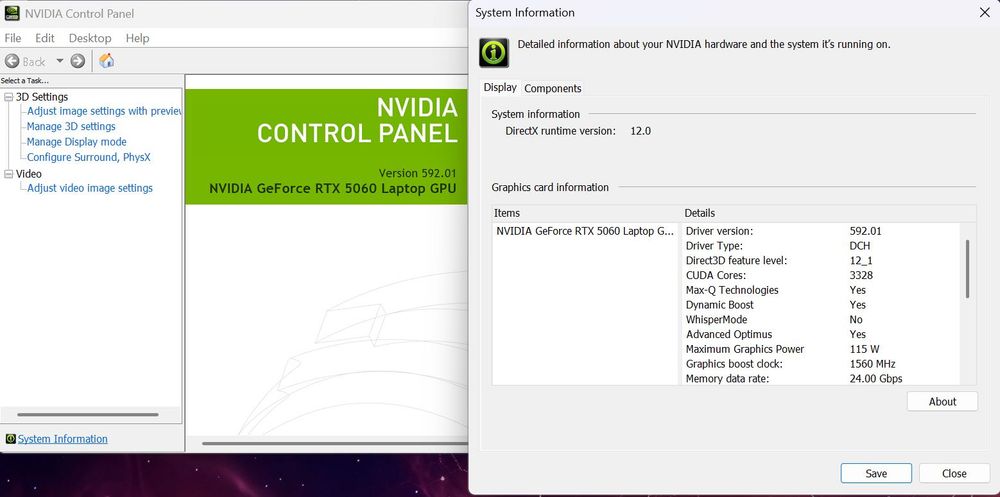Image resolution: width=1000 pixels, height=497 pixels.
Task: Click the Details column header
Action: click(828, 213)
